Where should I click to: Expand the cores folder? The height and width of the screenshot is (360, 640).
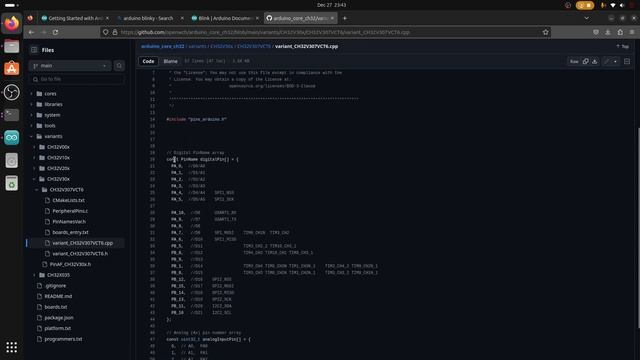[x=31, y=93]
